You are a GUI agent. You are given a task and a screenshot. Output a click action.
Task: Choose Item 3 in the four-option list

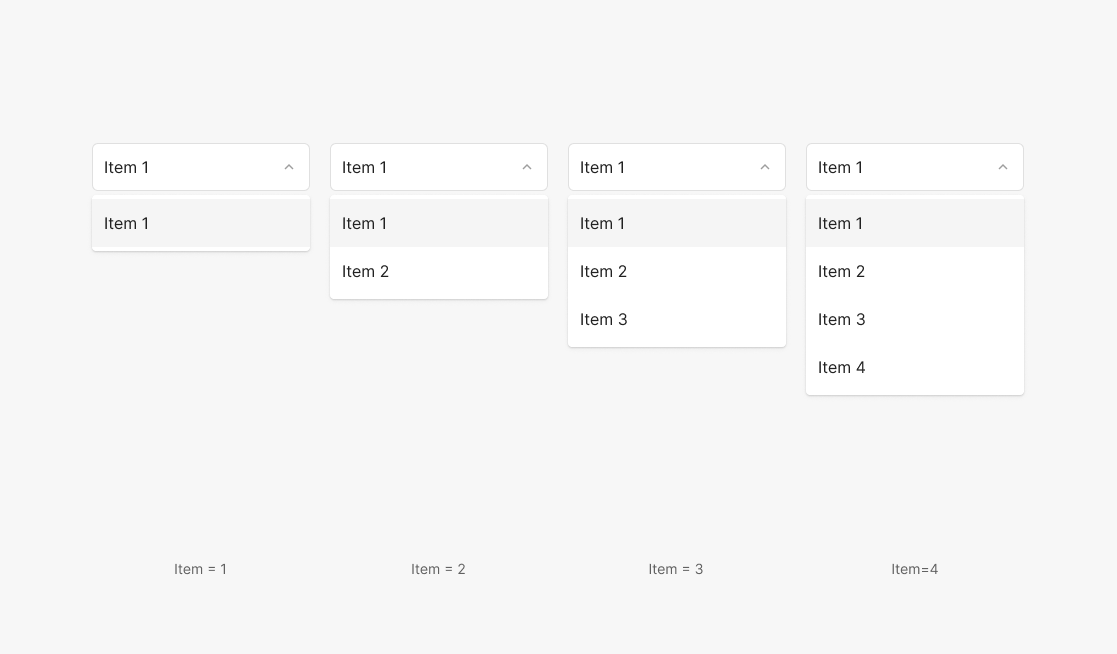(914, 319)
